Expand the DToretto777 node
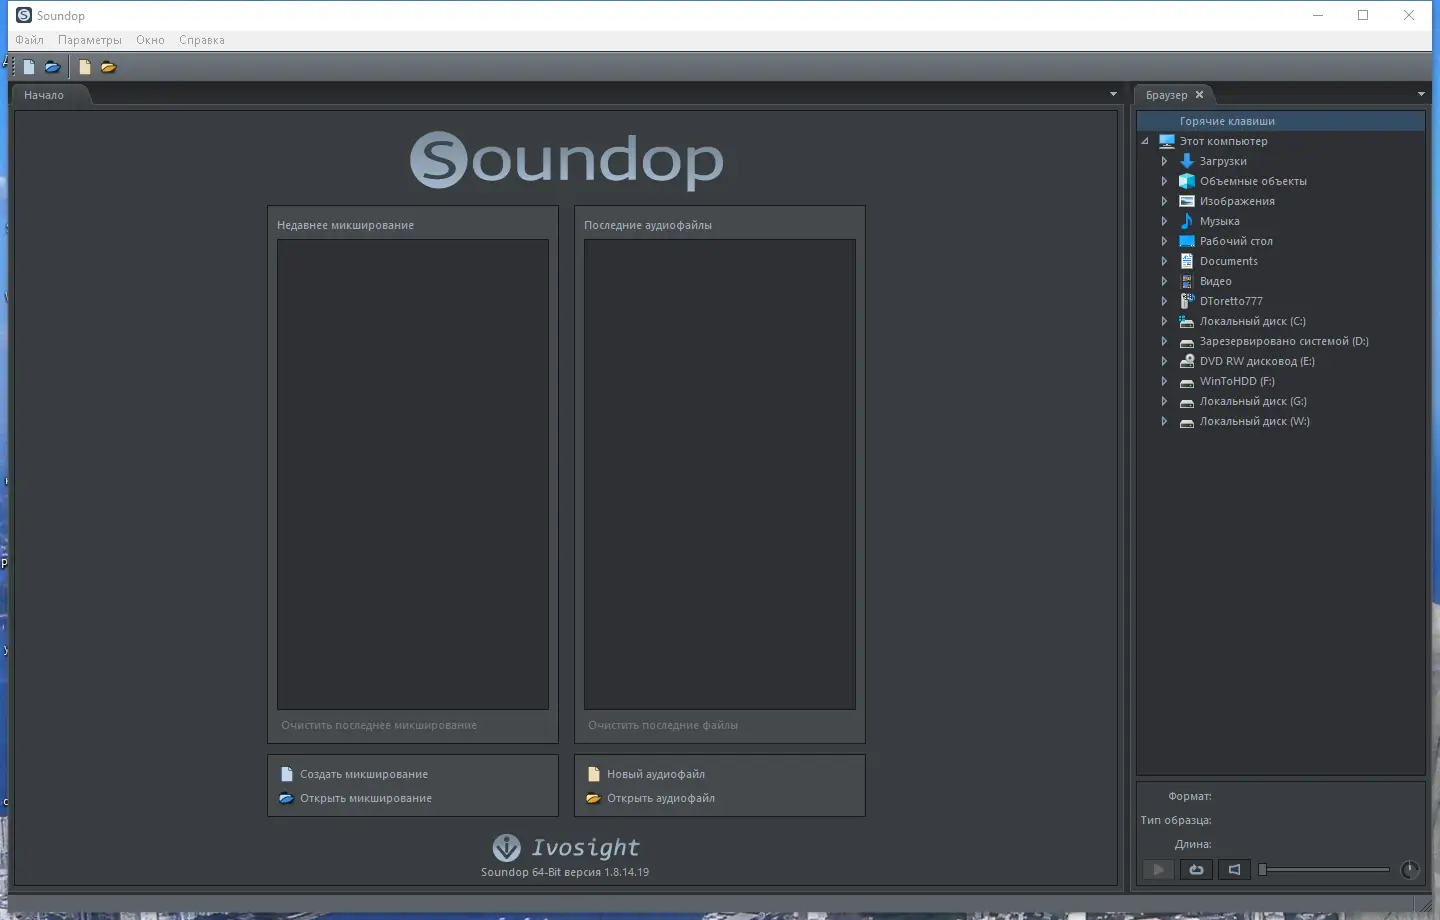This screenshot has width=1440, height=920. pyautogui.click(x=1164, y=301)
